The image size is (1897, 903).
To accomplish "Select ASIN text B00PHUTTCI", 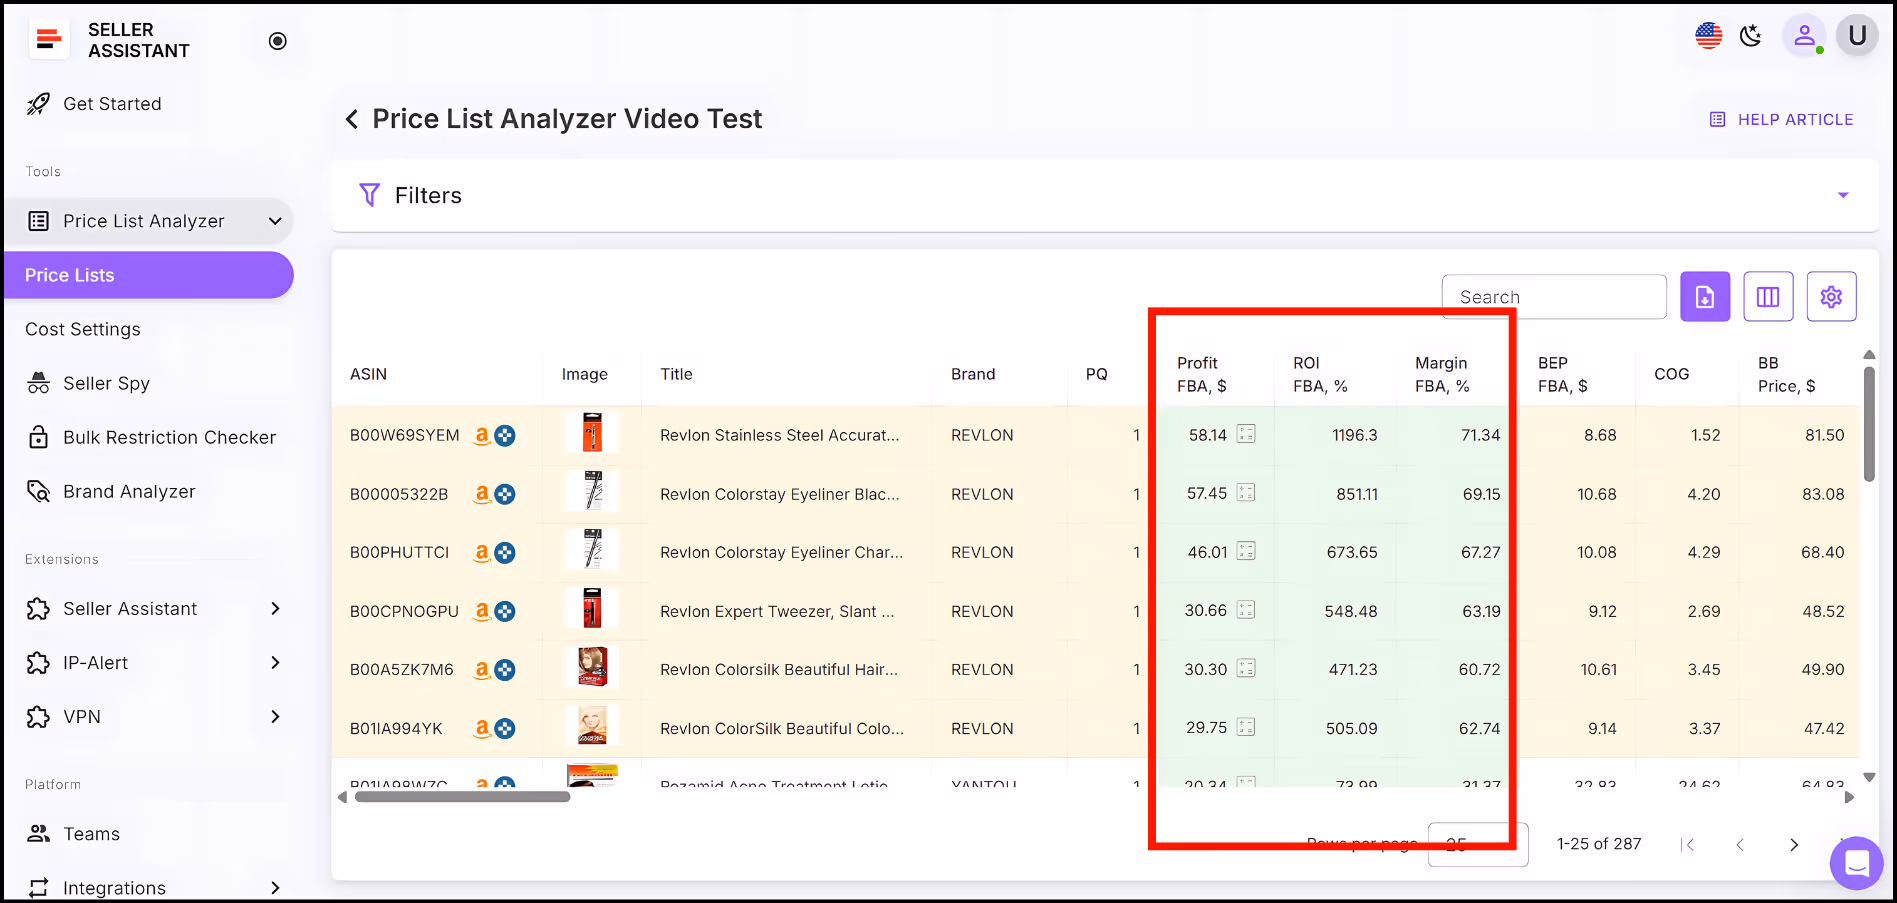I will tap(399, 552).
